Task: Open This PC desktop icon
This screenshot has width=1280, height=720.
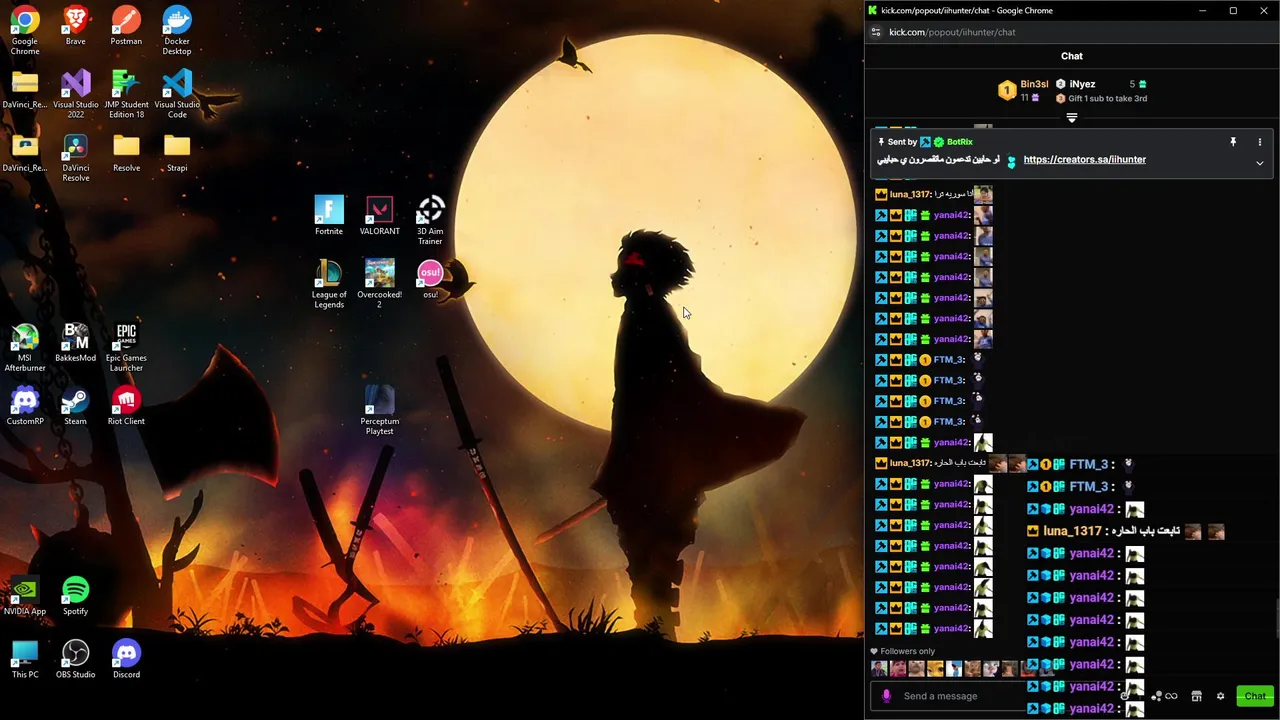Action: click(25, 659)
